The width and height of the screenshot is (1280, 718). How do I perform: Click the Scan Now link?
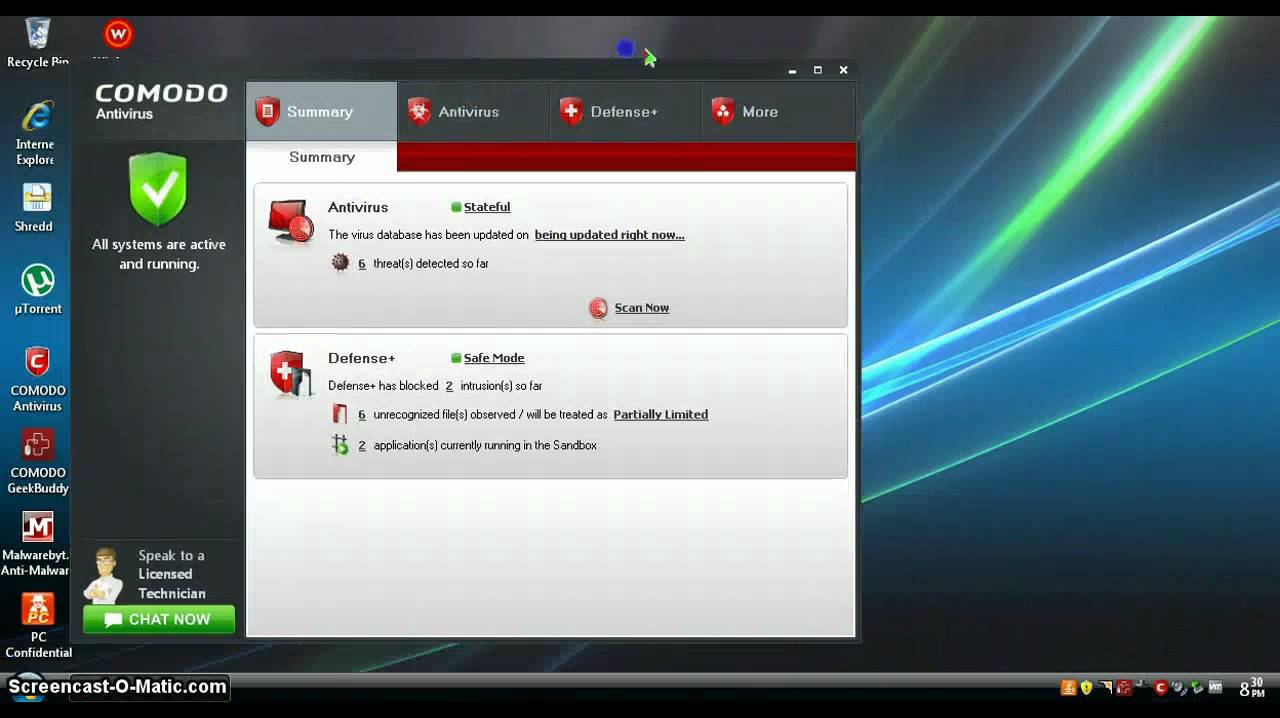pos(642,308)
